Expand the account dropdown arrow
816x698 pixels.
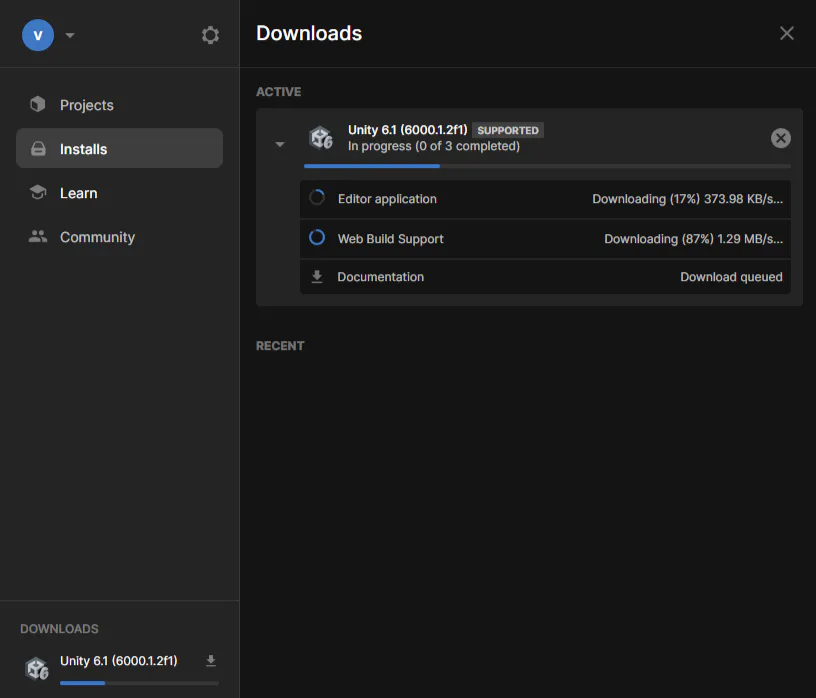70,35
